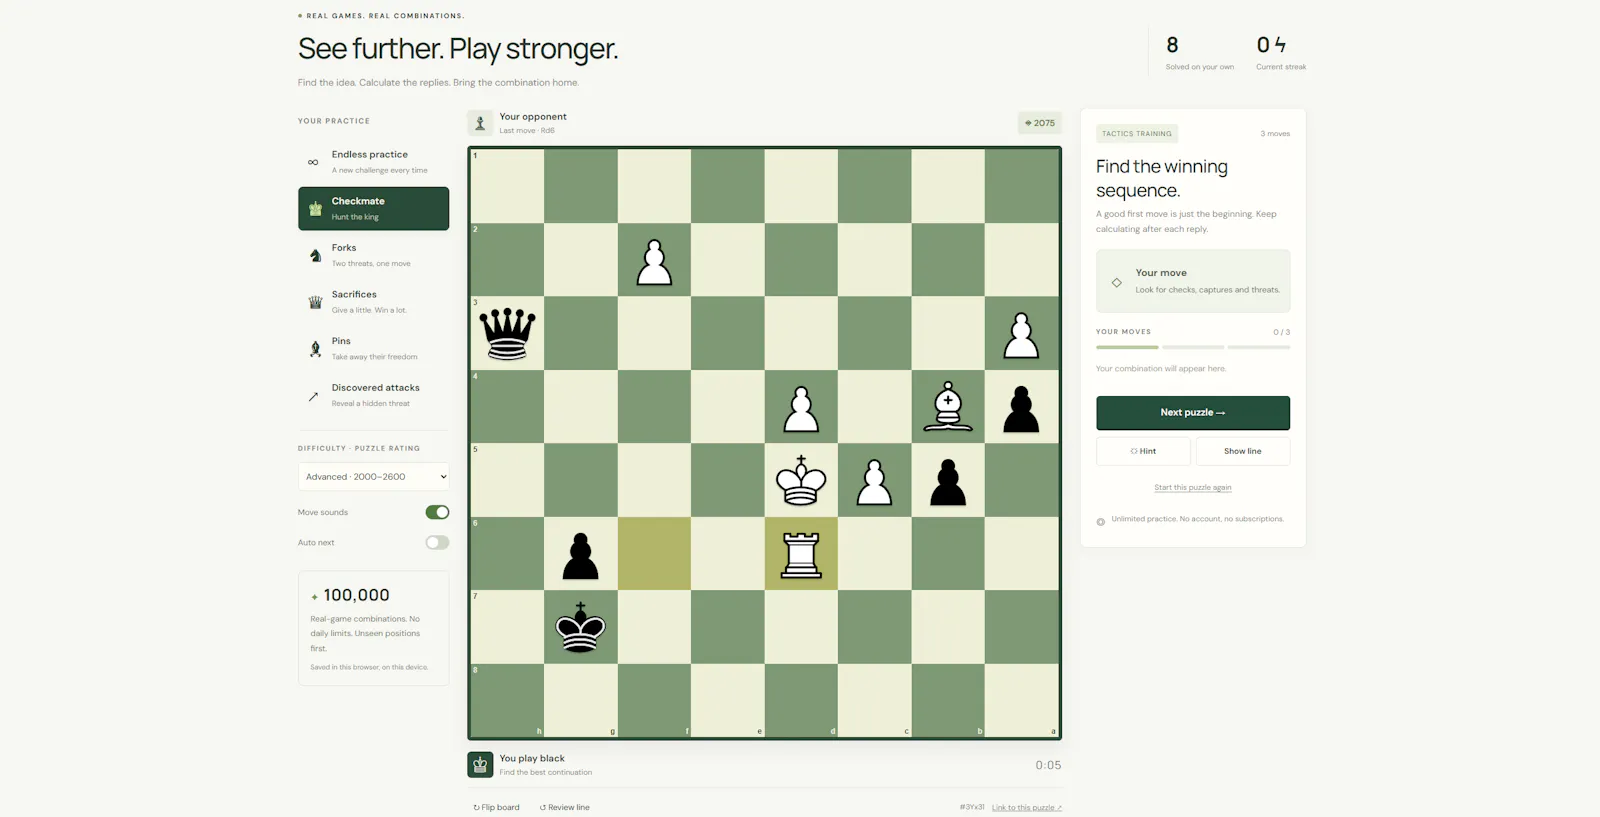1600x817 pixels.
Task: Click the black player avatar icon
Action: point(480,765)
